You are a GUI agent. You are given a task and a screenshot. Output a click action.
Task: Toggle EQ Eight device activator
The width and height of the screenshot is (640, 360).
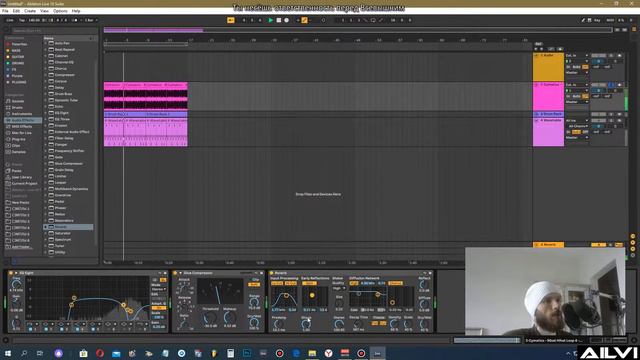pos(11,273)
